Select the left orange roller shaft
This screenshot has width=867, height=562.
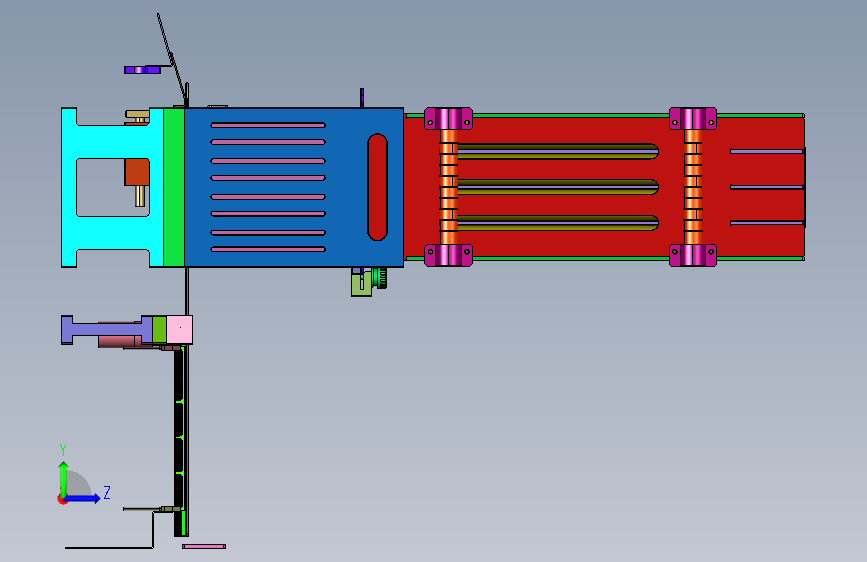(448, 187)
